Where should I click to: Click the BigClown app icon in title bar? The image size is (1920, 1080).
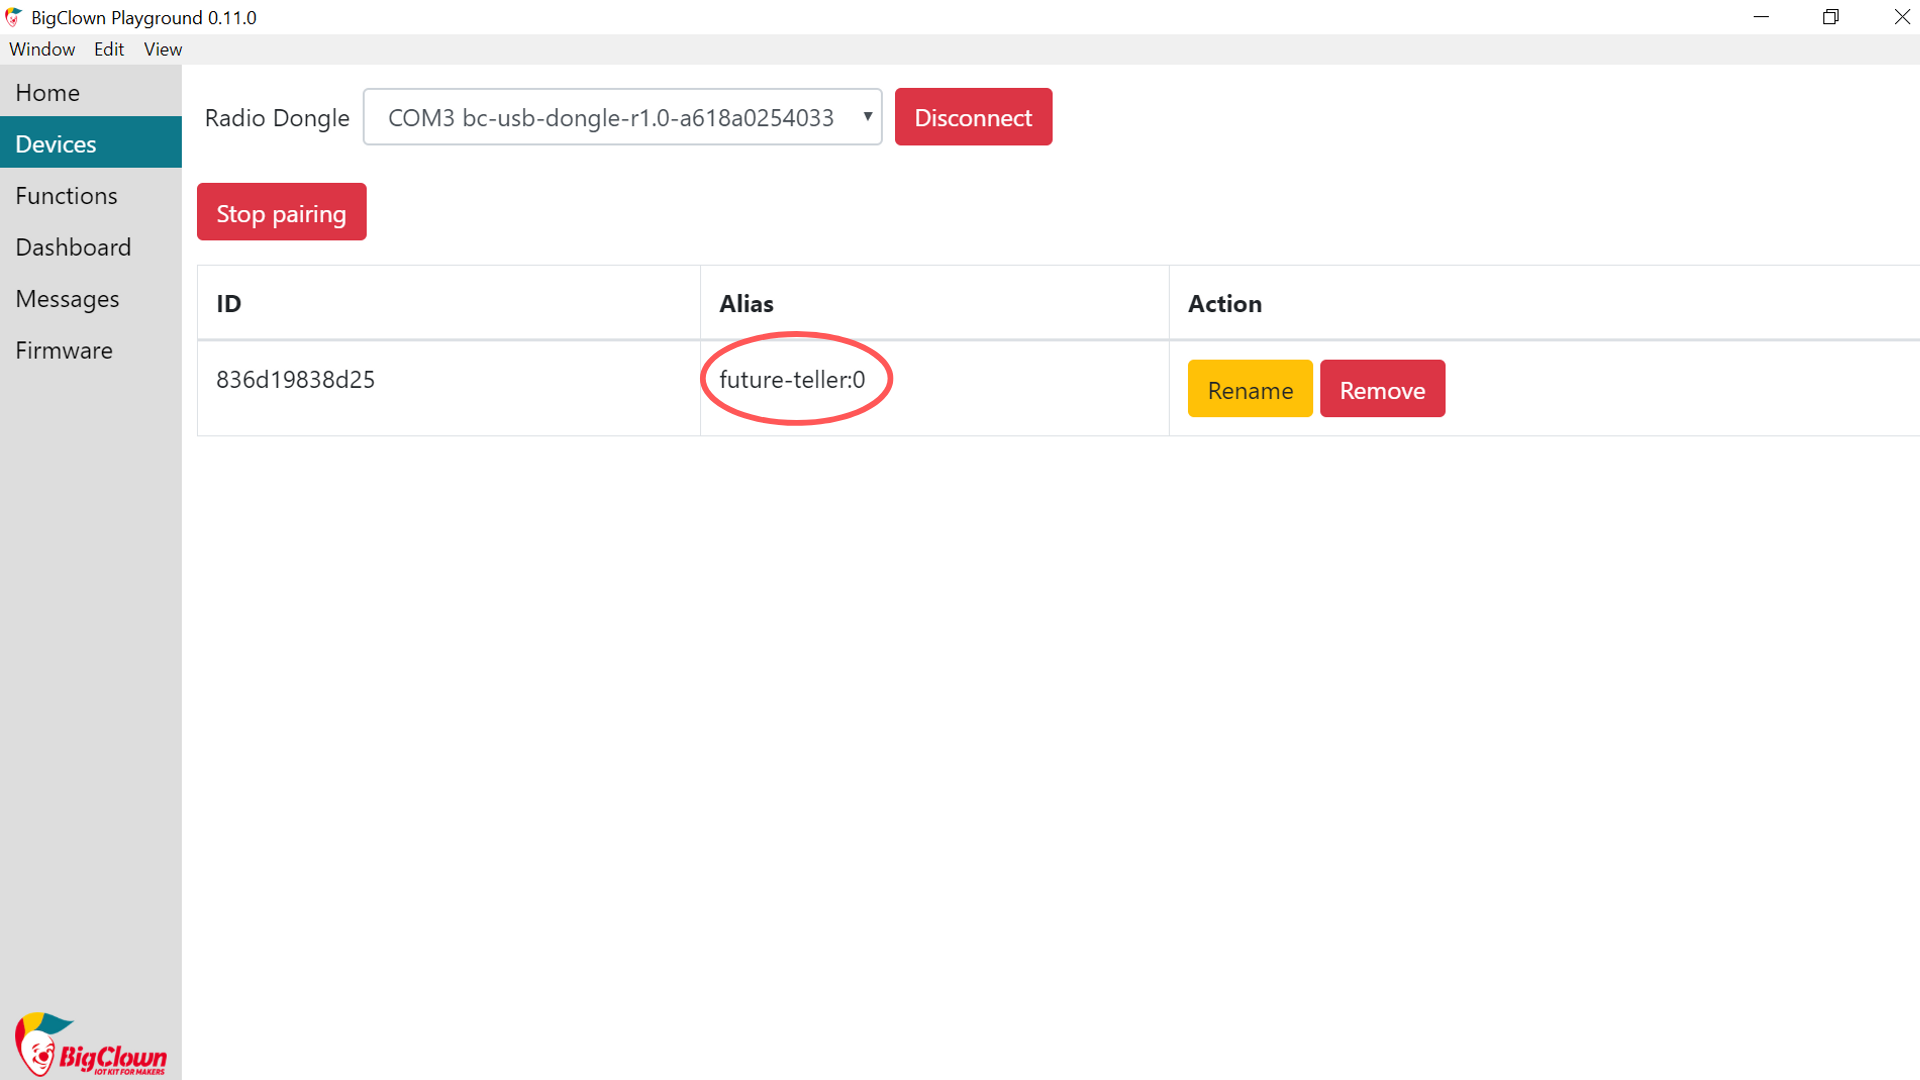click(x=14, y=17)
